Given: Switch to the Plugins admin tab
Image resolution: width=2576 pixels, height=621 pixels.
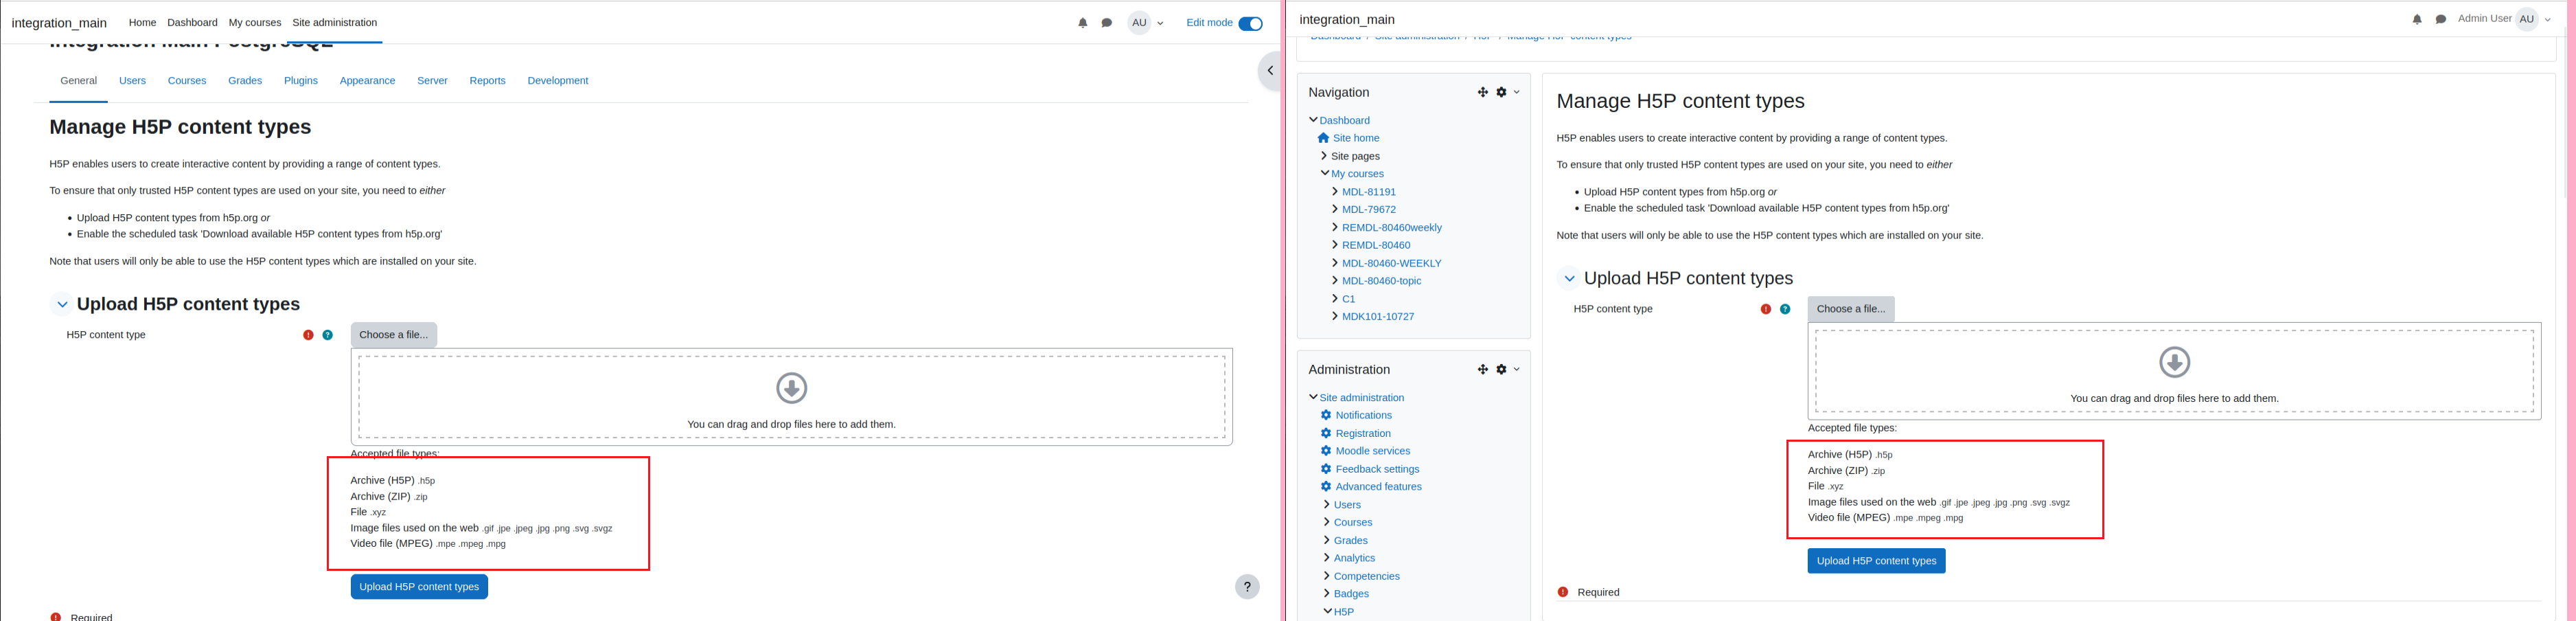Looking at the screenshot, I should pyautogui.click(x=300, y=81).
